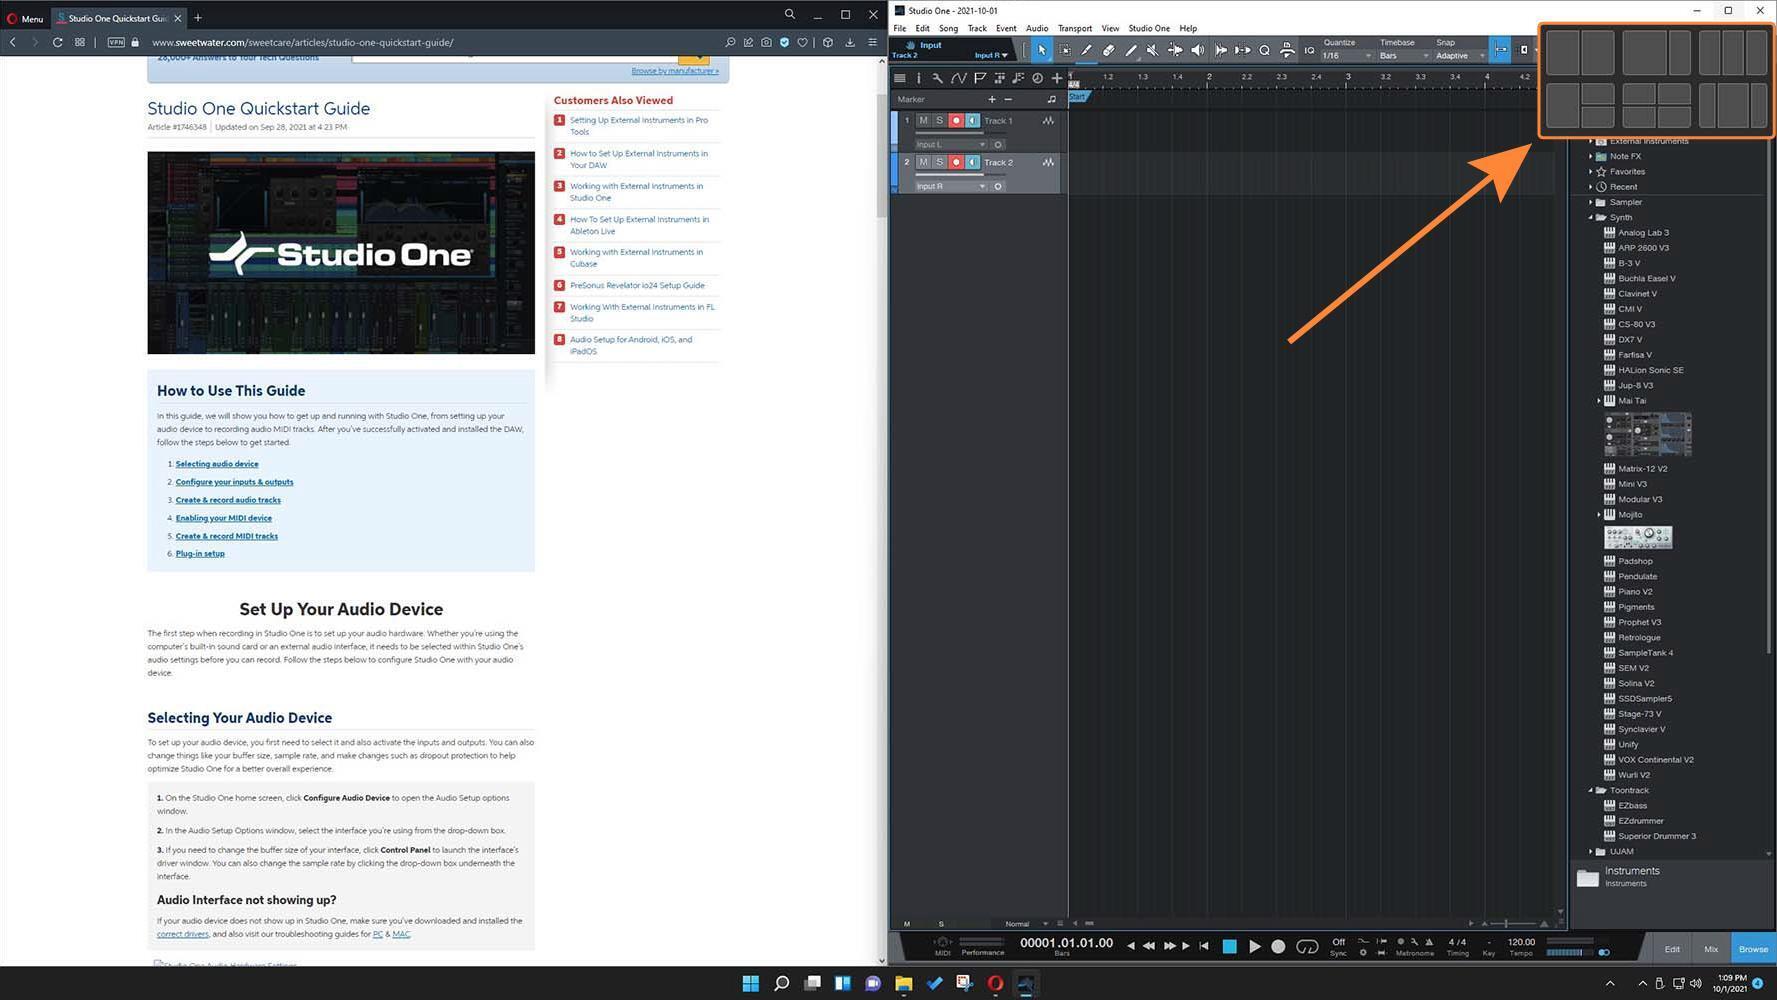1777x1000 pixels.
Task: Switch to the Mix view tab
Action: [x=1710, y=949]
